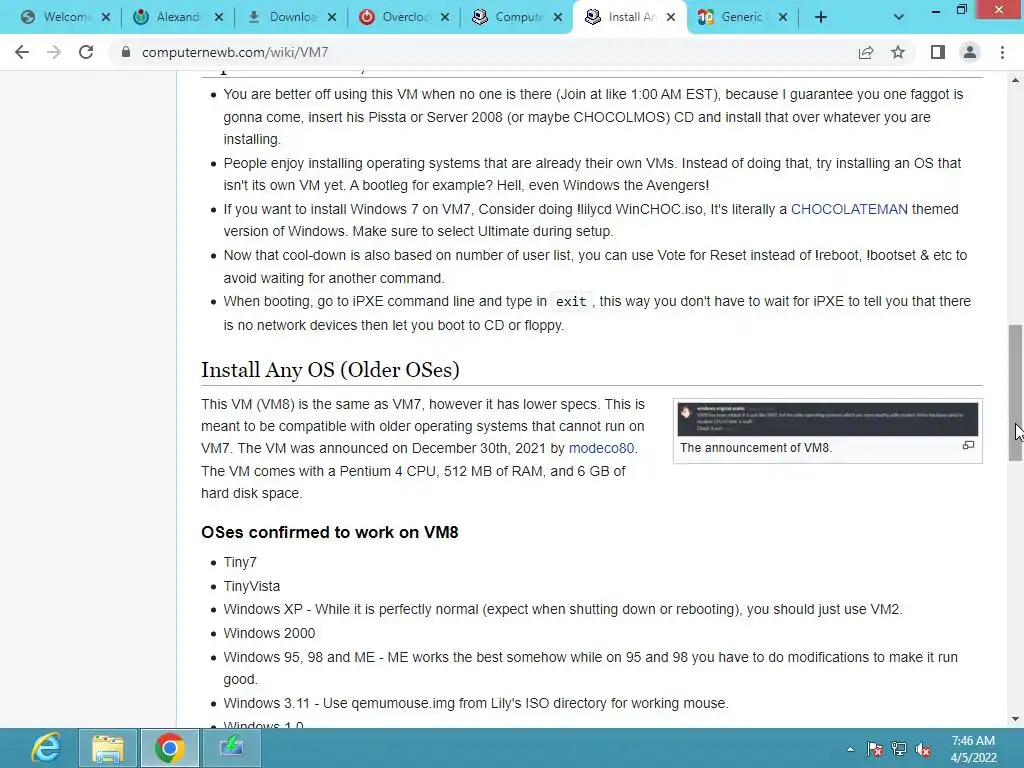The height and width of the screenshot is (768, 1024).
Task: Close the Downloa tab
Action: (x=332, y=18)
